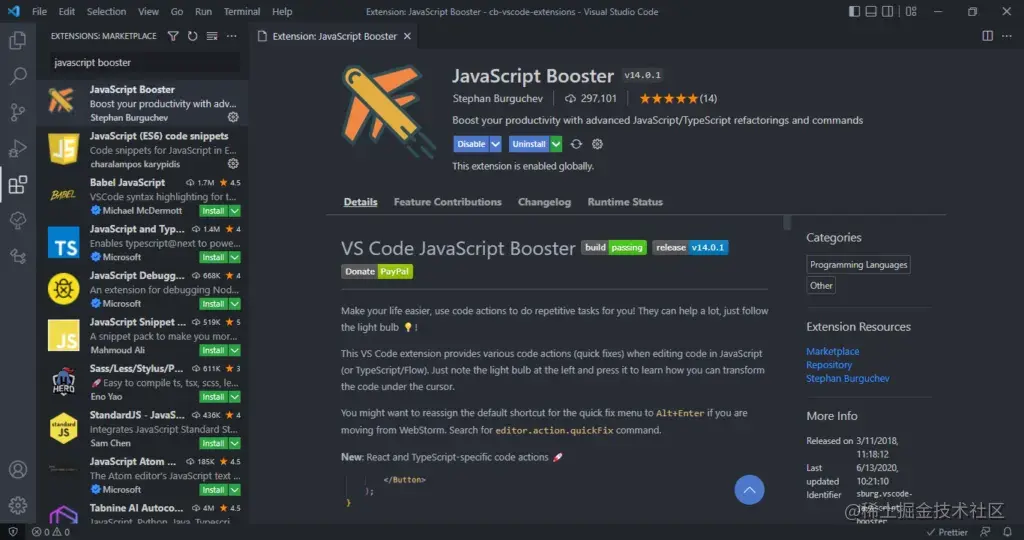Install the Babel JavaScript extension
Screen dimensions: 1024x540
pos(214,211)
